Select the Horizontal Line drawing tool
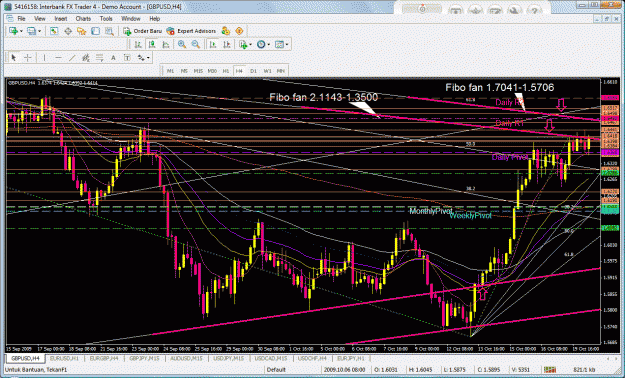This screenshot has height=378, width=625. pos(58,58)
